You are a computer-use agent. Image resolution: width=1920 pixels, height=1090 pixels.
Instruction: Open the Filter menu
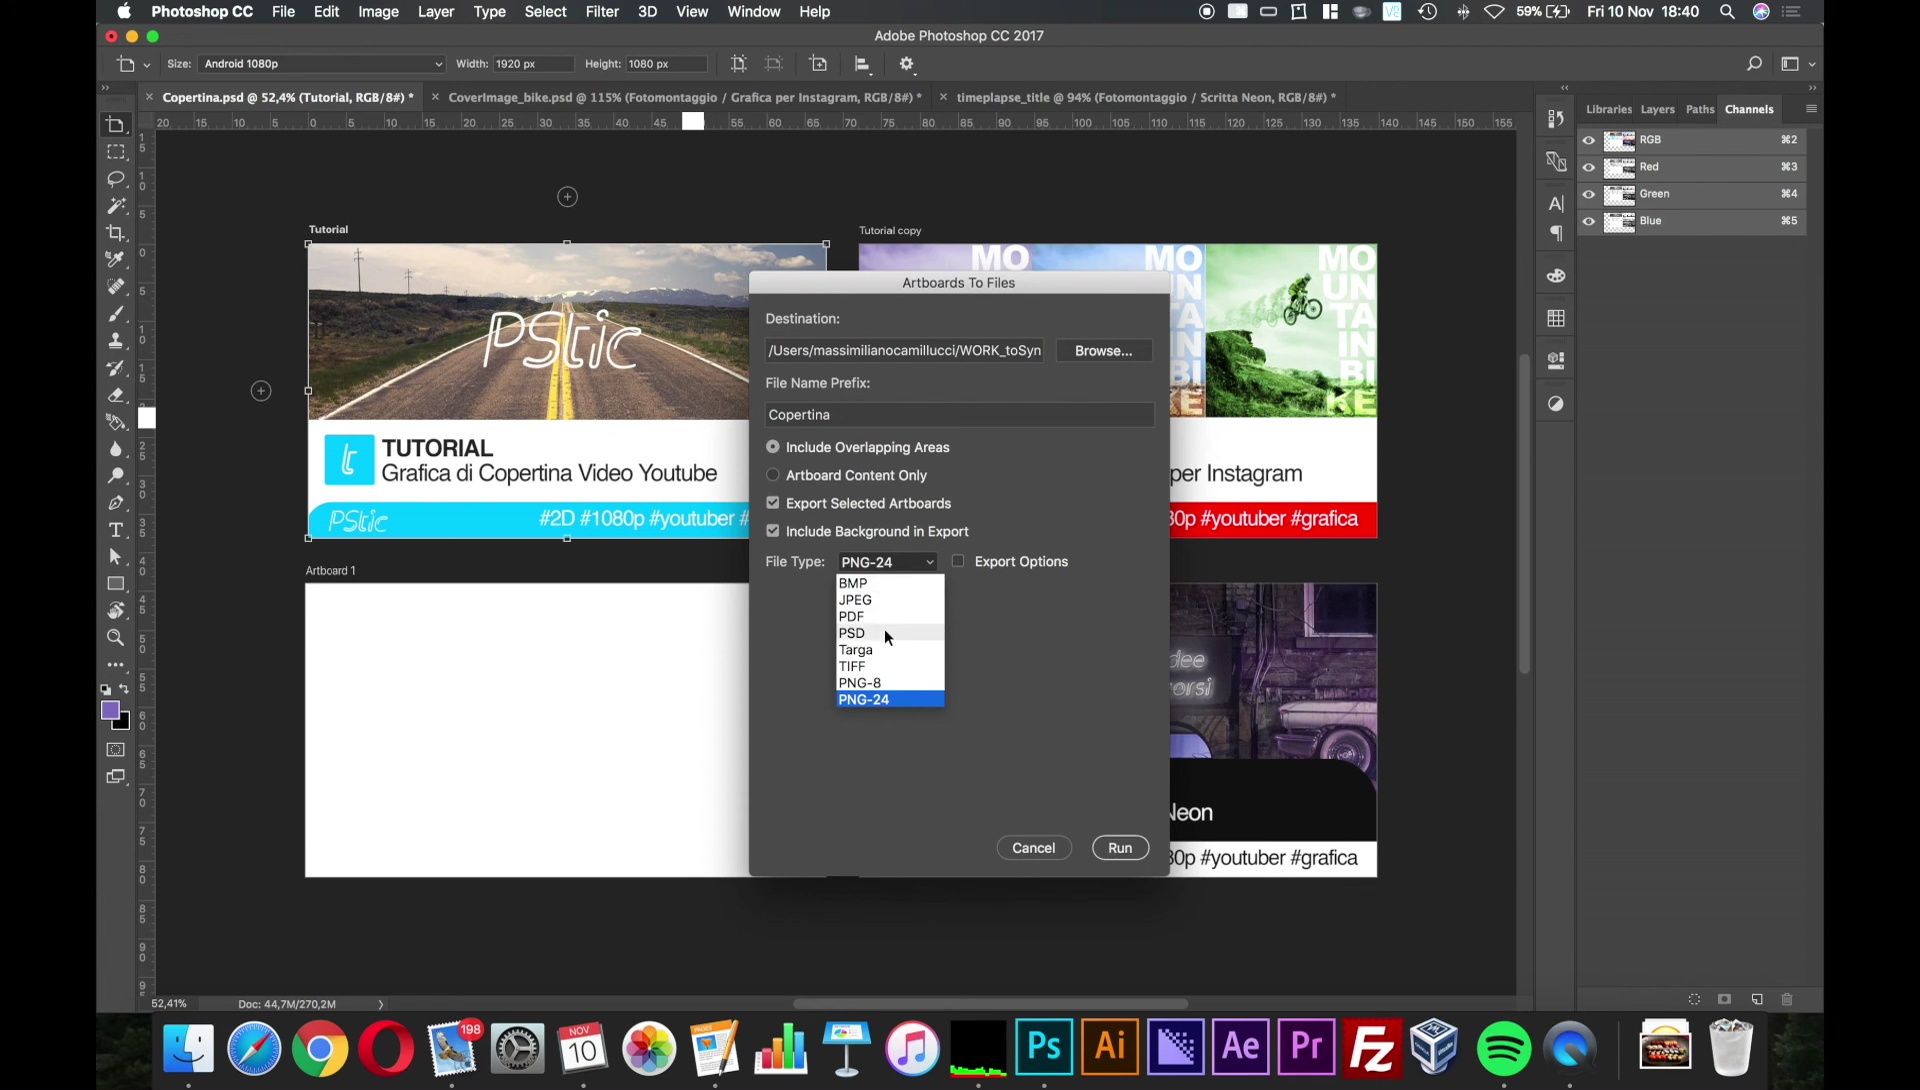(602, 12)
